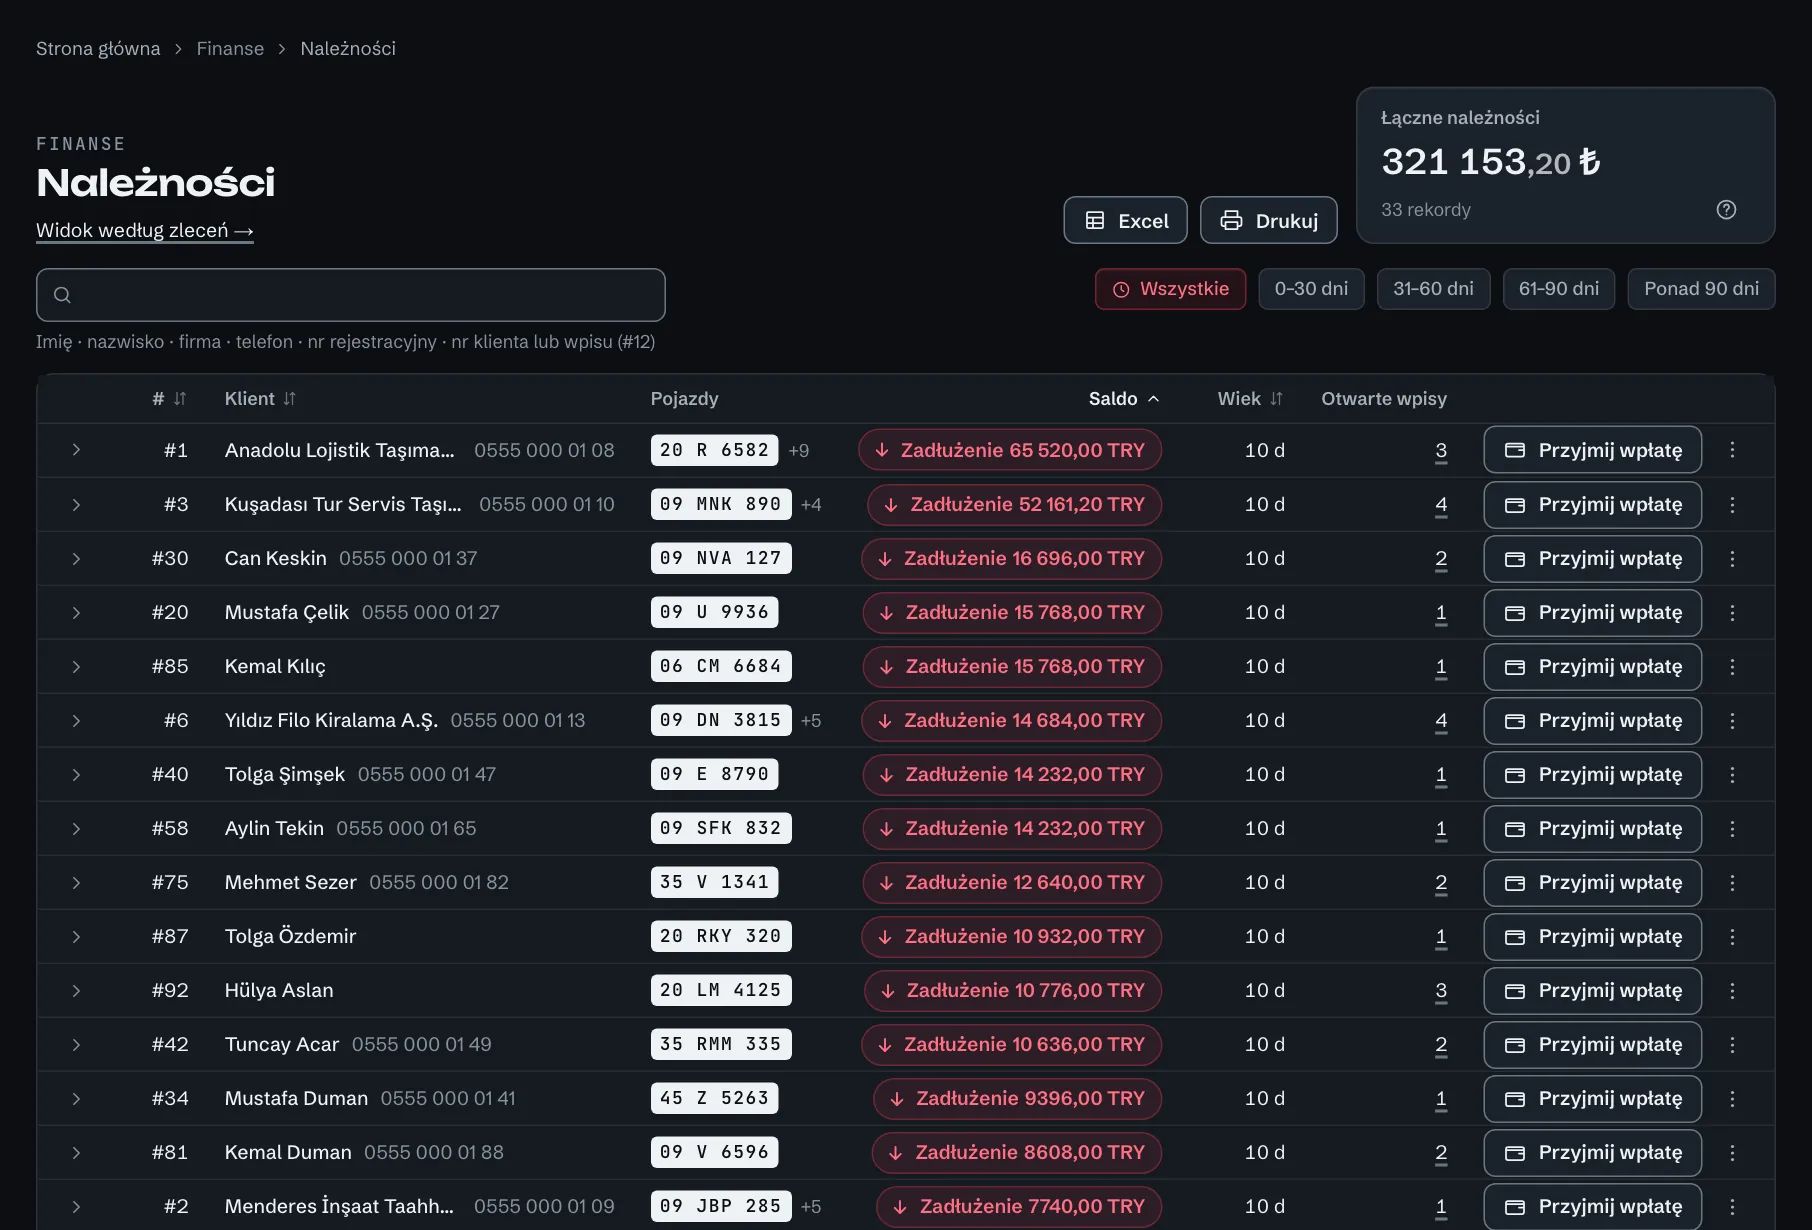Image resolution: width=1812 pixels, height=1230 pixels.
Task: Click the Zadłużenie 16 696,00 TRY badge
Action: pyautogui.click(x=1011, y=558)
